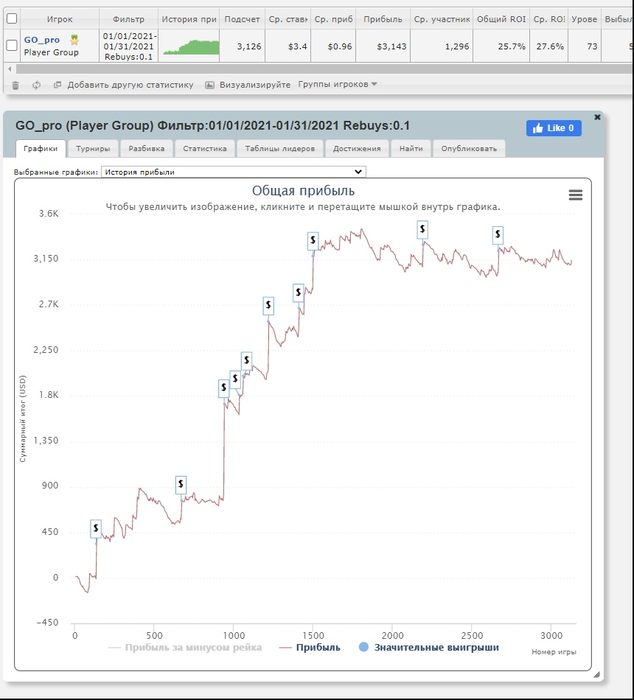Sort by the Ср. участник column header

pyautogui.click(x=442, y=19)
